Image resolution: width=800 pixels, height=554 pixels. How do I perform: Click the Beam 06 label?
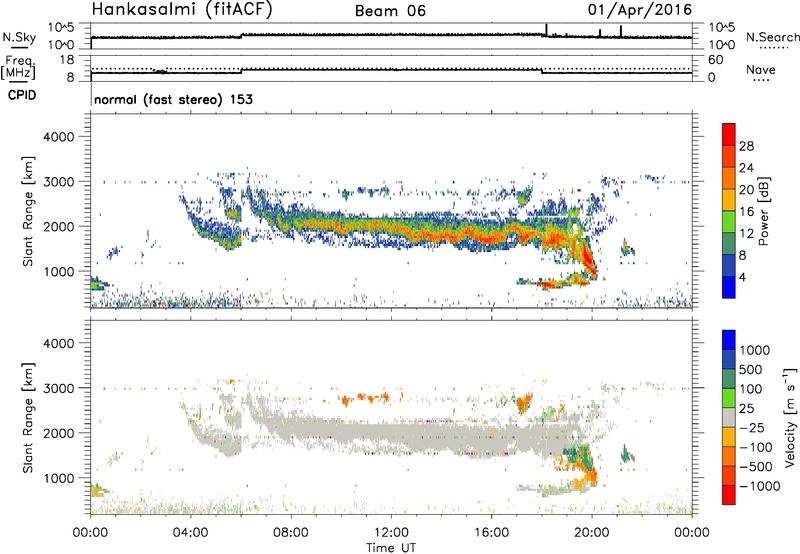pyautogui.click(x=390, y=11)
